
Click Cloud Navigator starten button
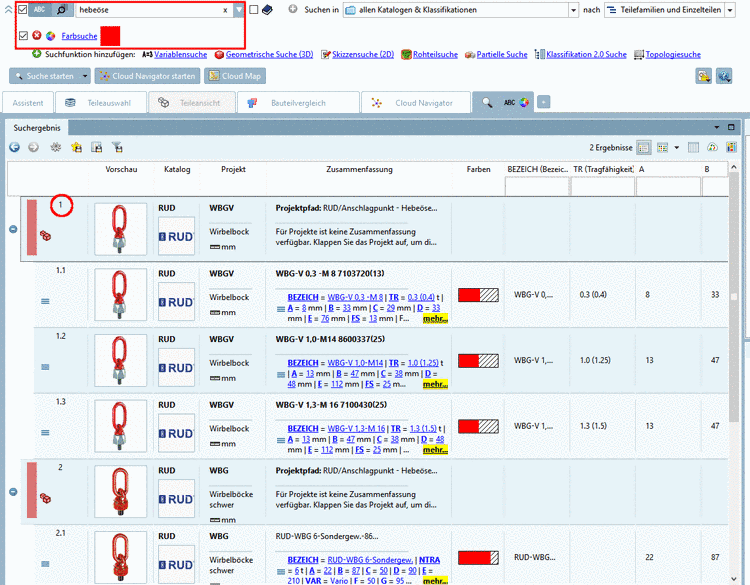[148, 76]
